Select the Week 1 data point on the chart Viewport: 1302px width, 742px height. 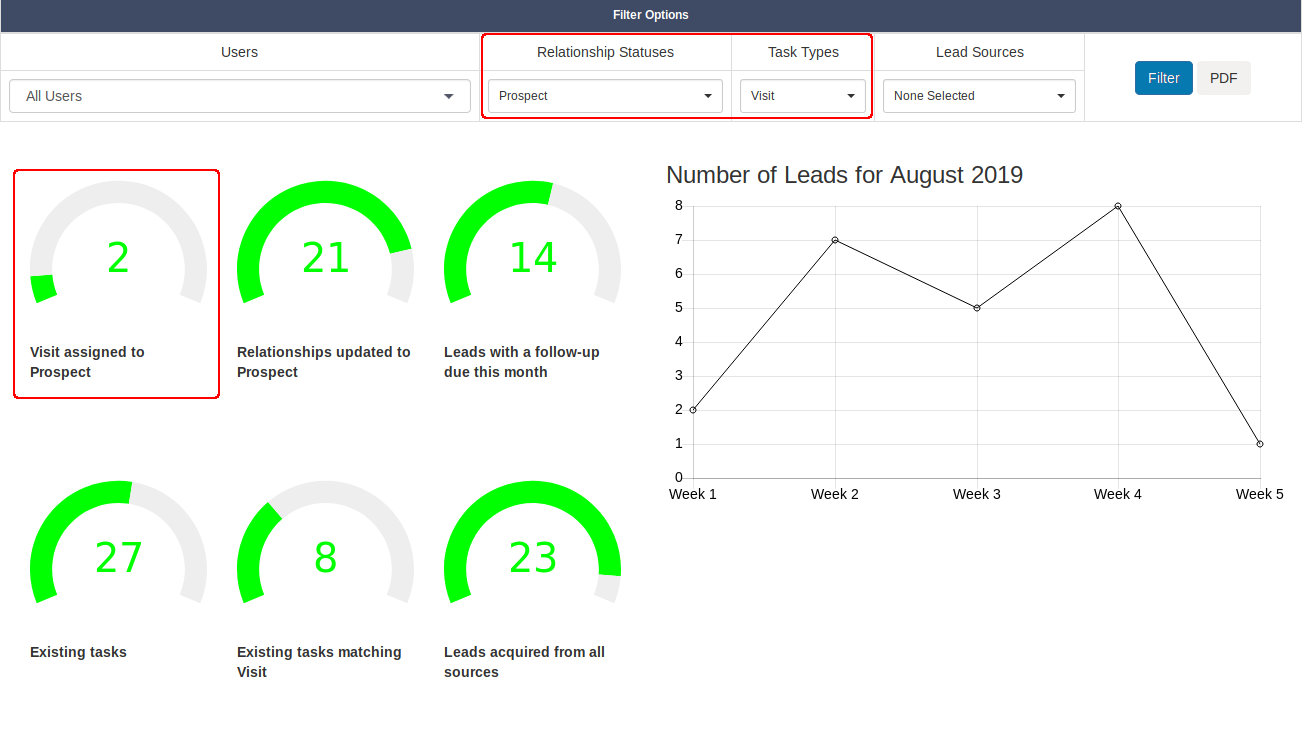(x=692, y=409)
